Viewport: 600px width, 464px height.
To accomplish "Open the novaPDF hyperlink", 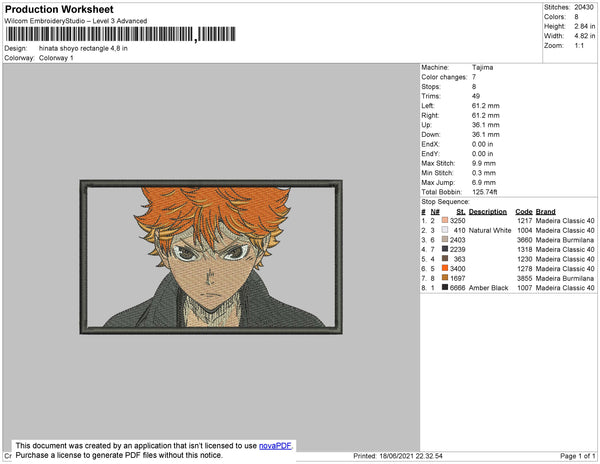I will click(x=275, y=446).
